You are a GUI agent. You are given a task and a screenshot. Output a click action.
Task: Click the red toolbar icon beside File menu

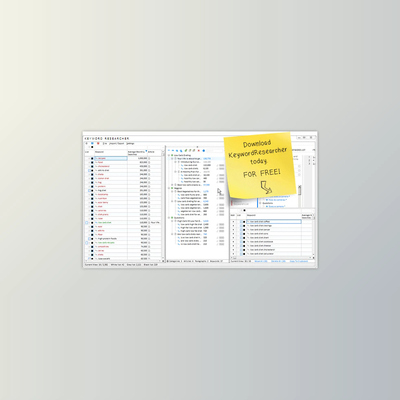(98, 143)
